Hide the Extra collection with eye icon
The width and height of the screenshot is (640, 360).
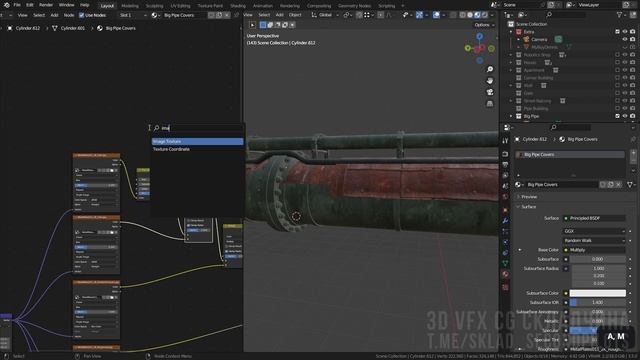coord(625,32)
